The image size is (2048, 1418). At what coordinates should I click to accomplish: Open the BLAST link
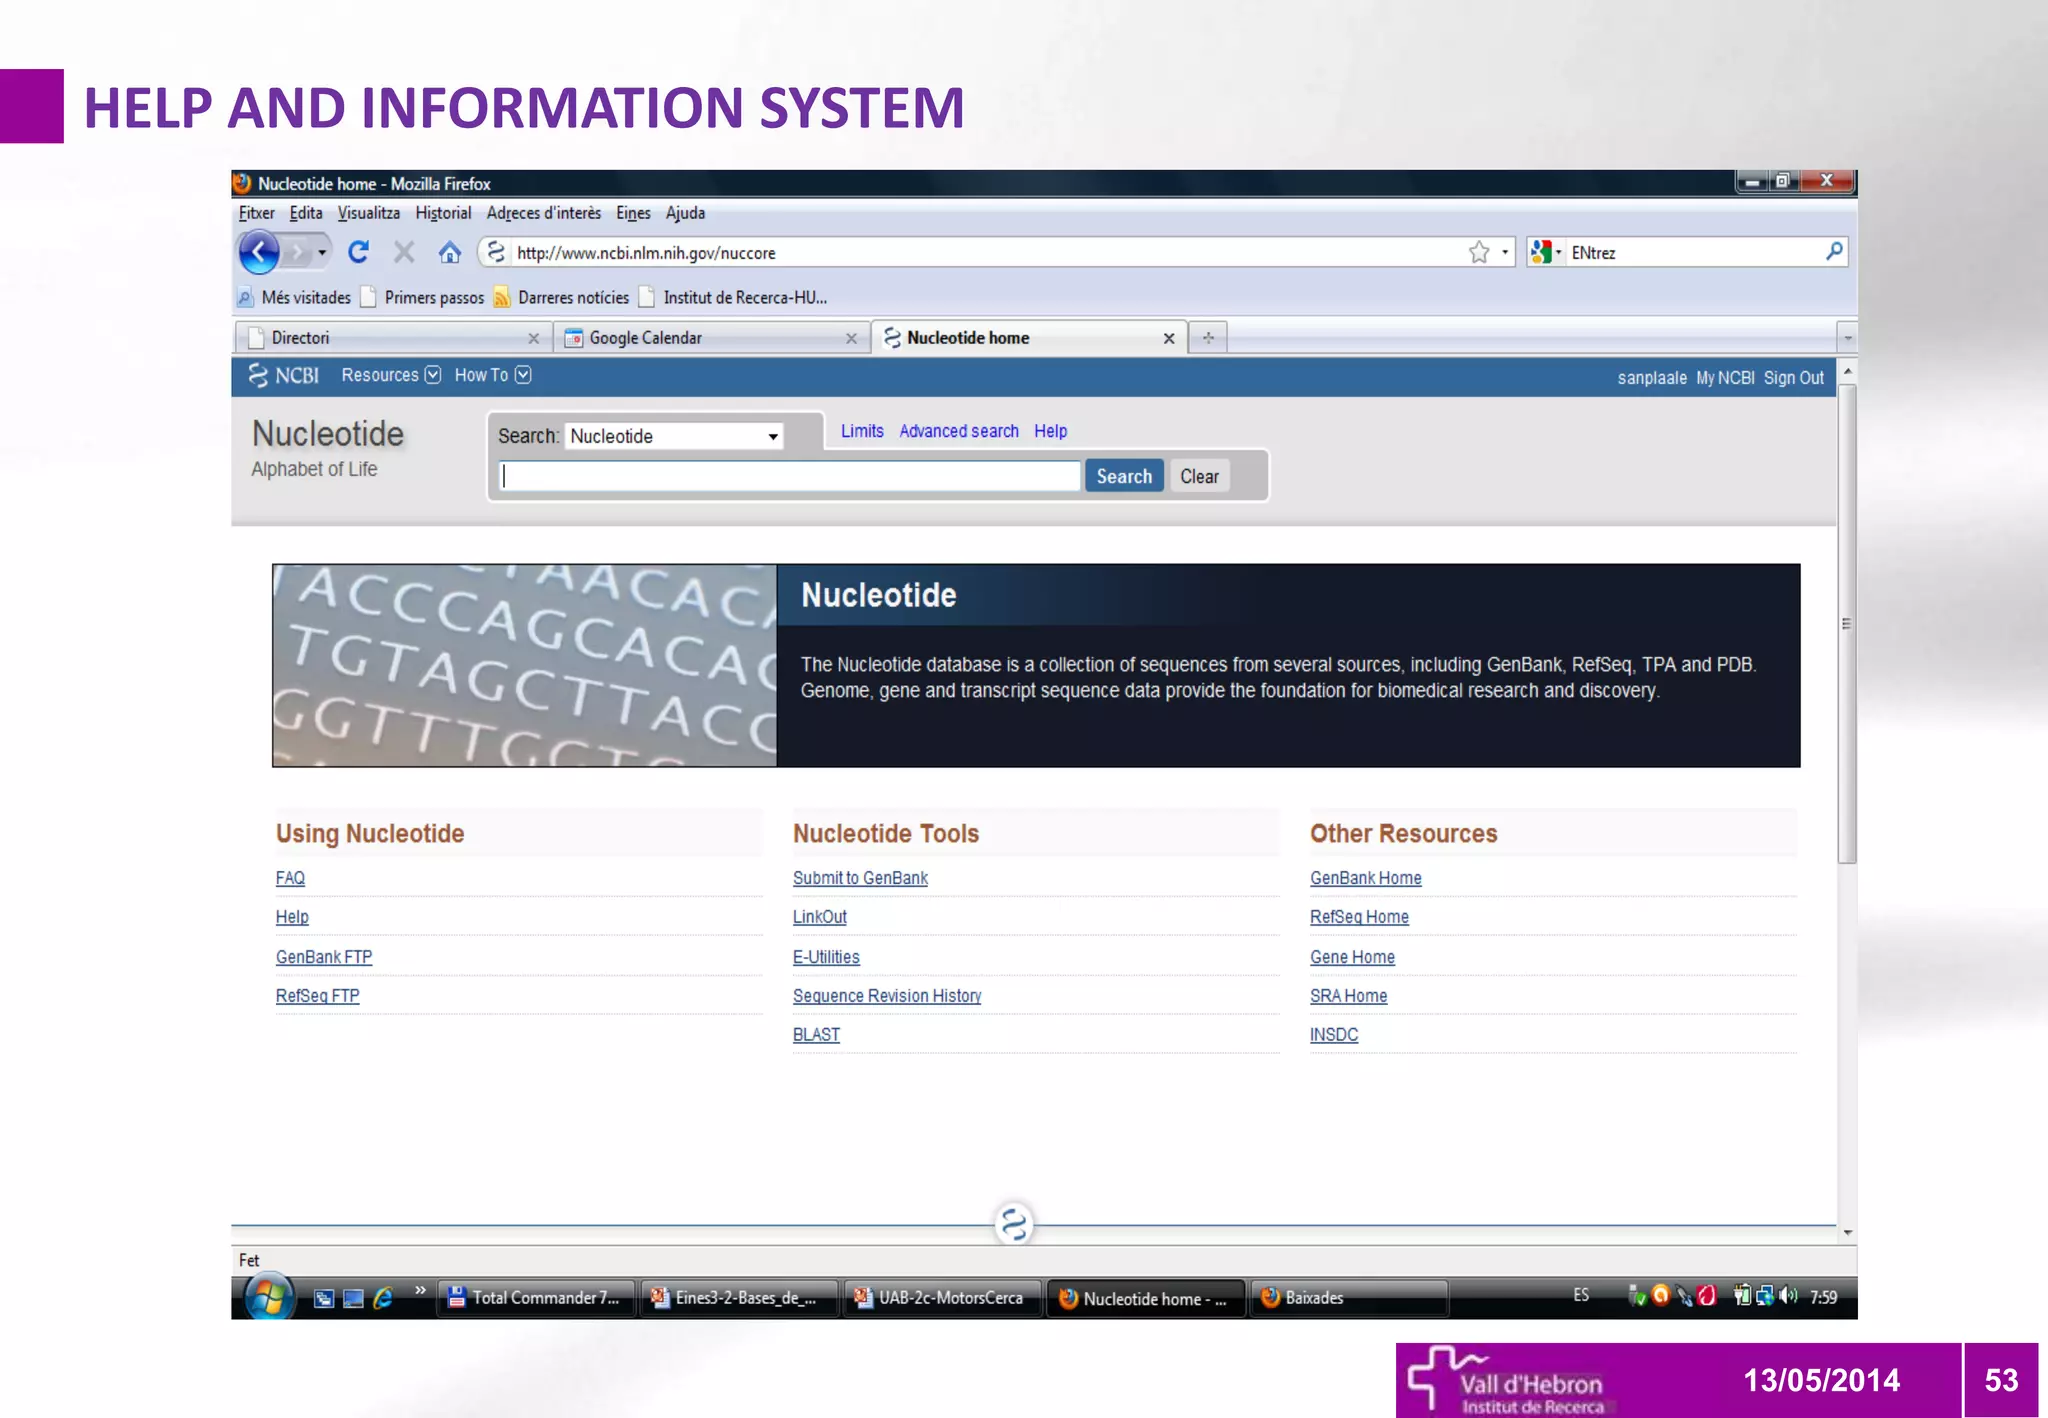pyautogui.click(x=816, y=1035)
